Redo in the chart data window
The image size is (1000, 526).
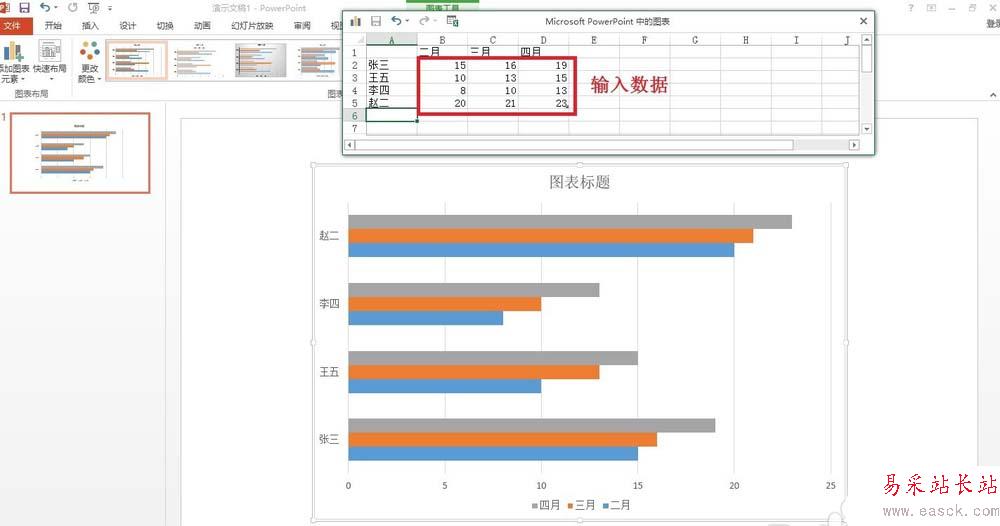(424, 21)
